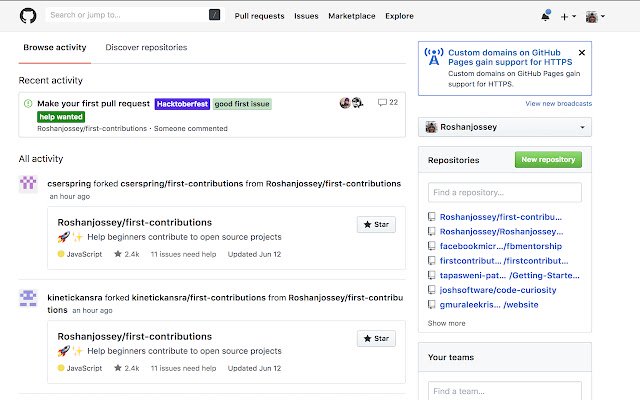Click the Roshanjossey avatar in account switcher
This screenshot has width=640, height=400.
tap(431, 127)
